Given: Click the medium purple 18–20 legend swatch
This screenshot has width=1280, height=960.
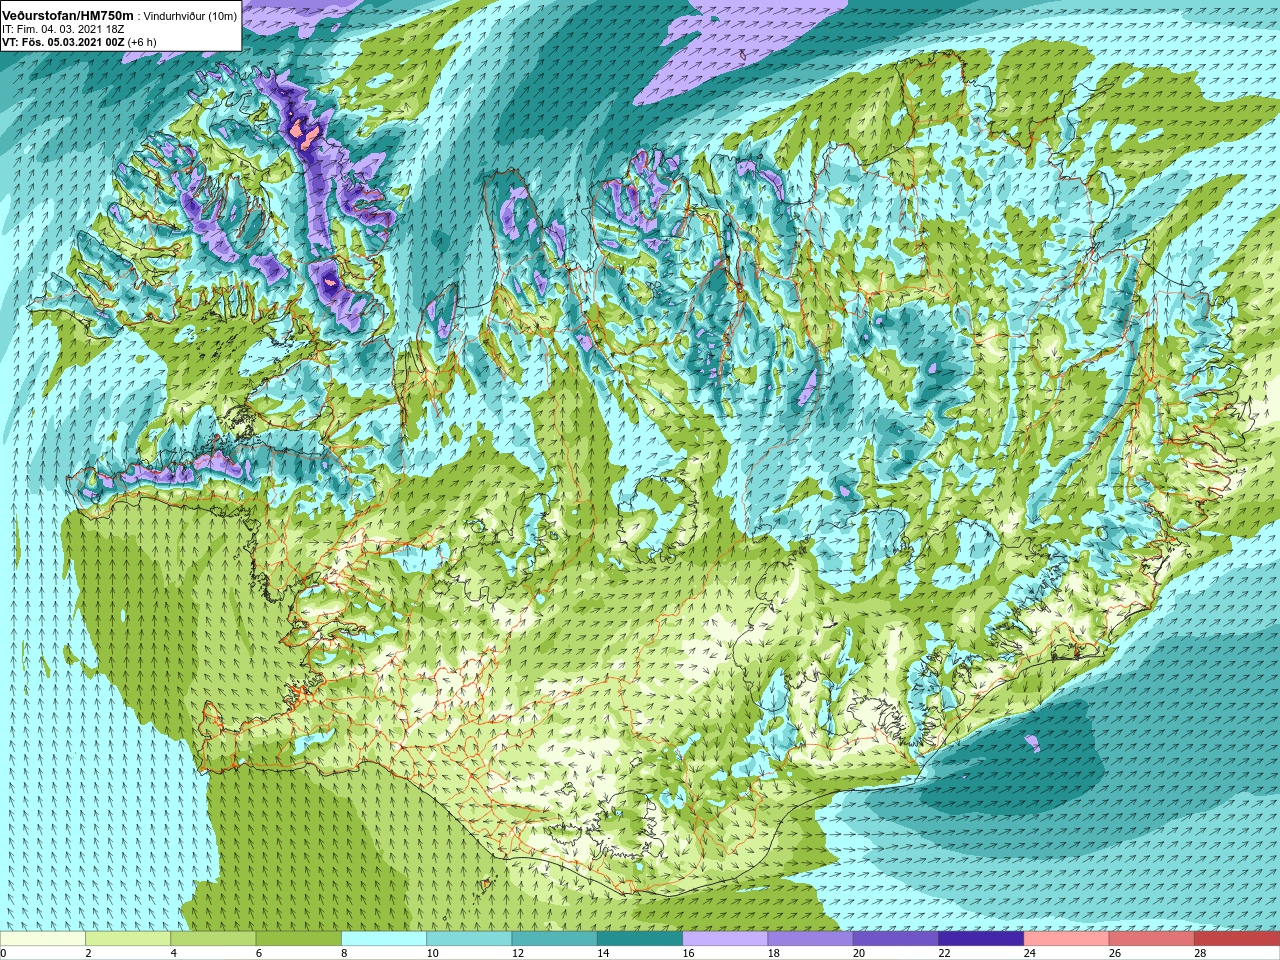Looking at the screenshot, I should point(811,939).
